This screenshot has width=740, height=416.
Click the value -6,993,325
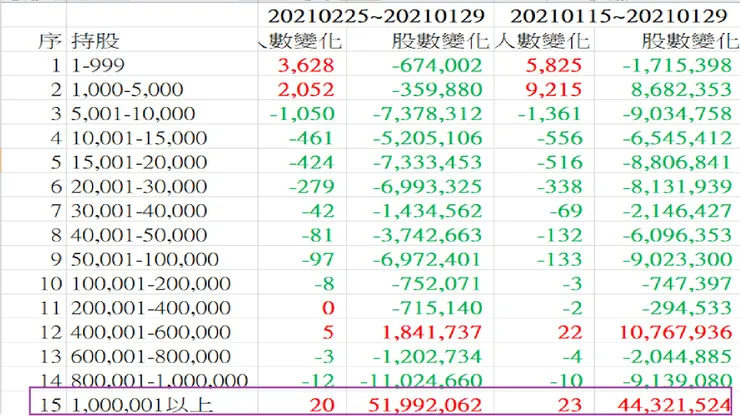(x=428, y=187)
